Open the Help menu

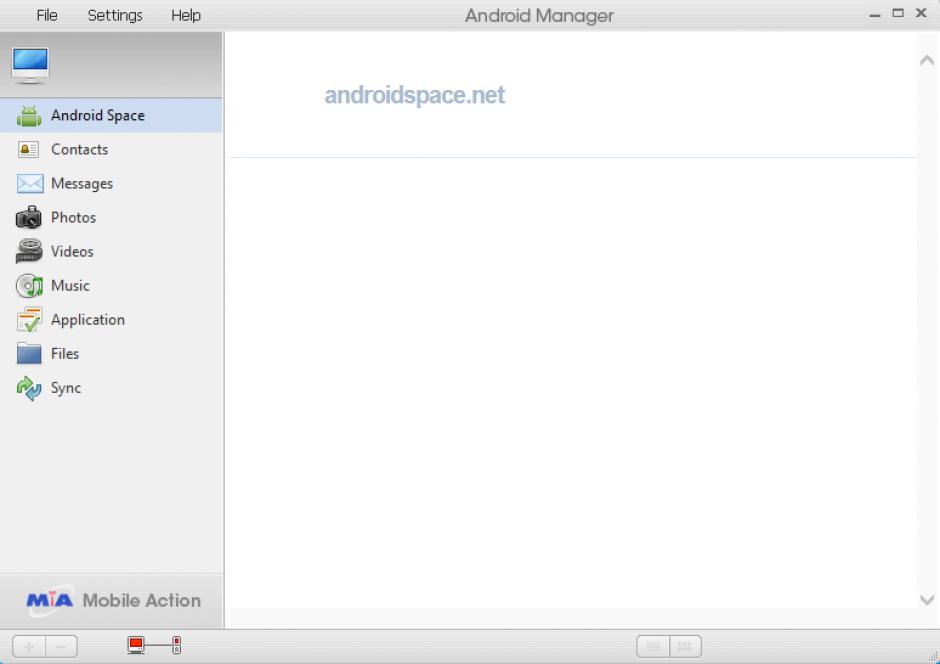click(x=186, y=15)
